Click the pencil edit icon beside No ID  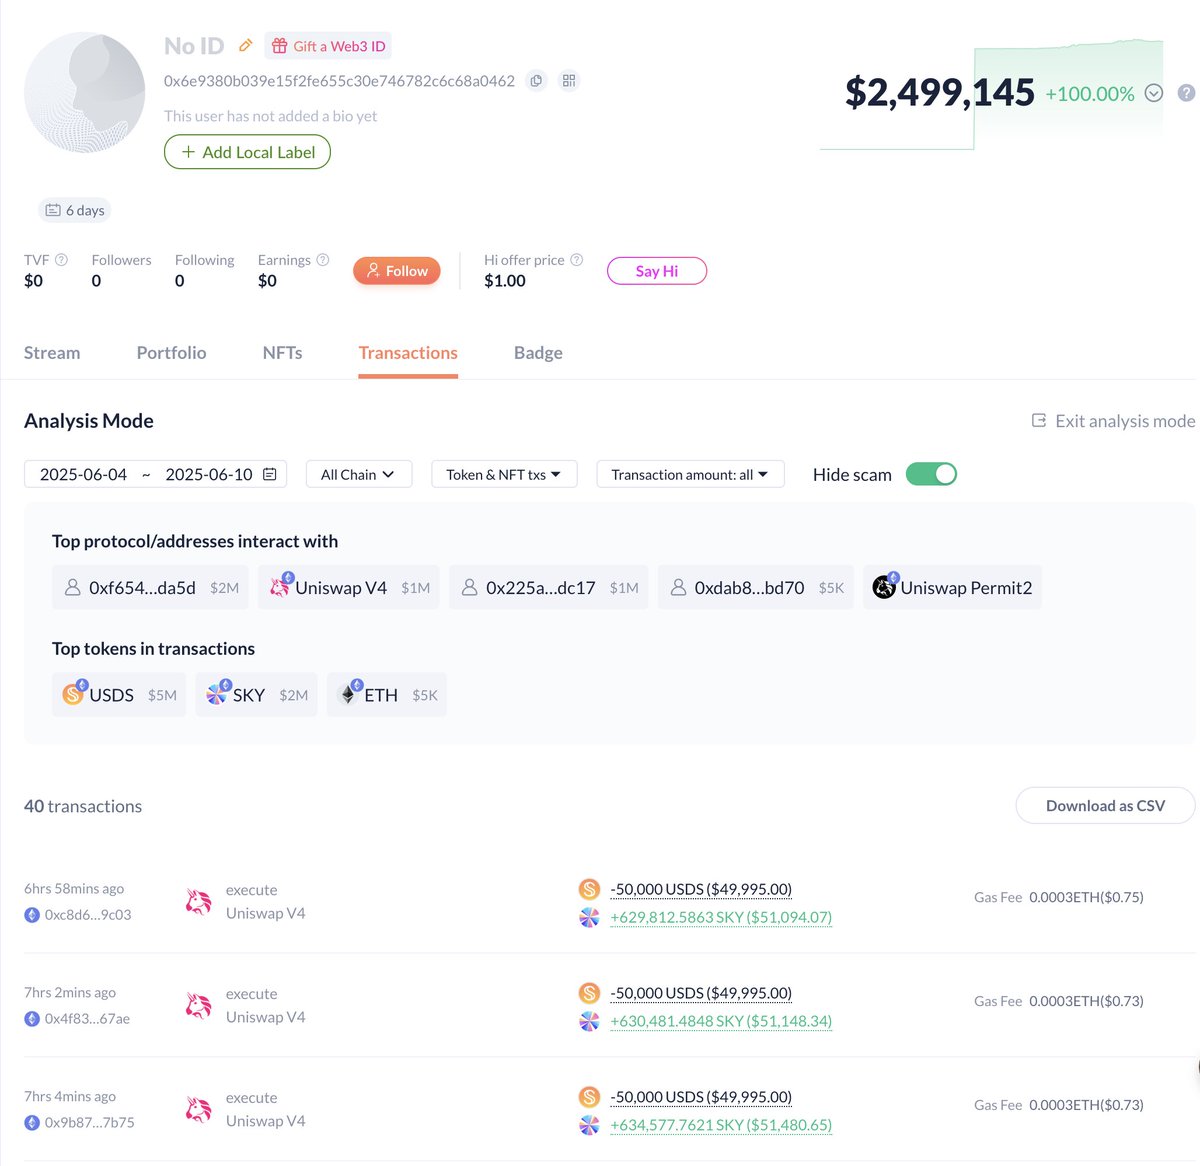coord(245,46)
